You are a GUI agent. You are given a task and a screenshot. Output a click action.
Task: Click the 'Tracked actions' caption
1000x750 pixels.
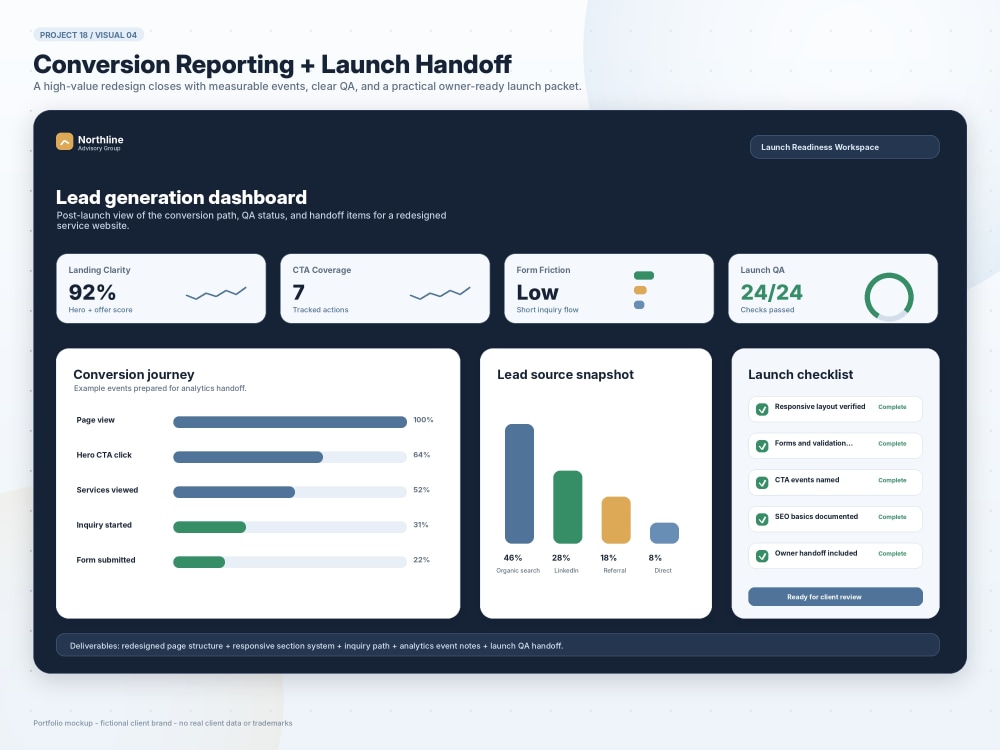coord(320,309)
